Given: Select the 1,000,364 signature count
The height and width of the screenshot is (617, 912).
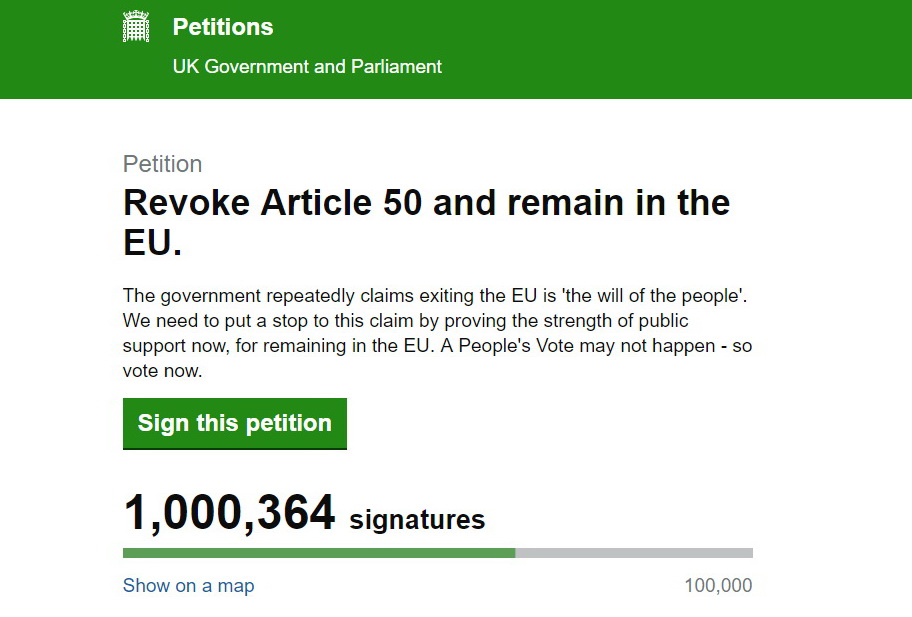Looking at the screenshot, I should [229, 514].
